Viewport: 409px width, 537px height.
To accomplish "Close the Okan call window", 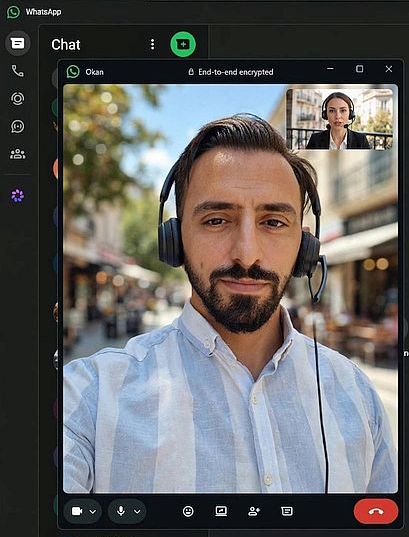I will tap(389, 69).
